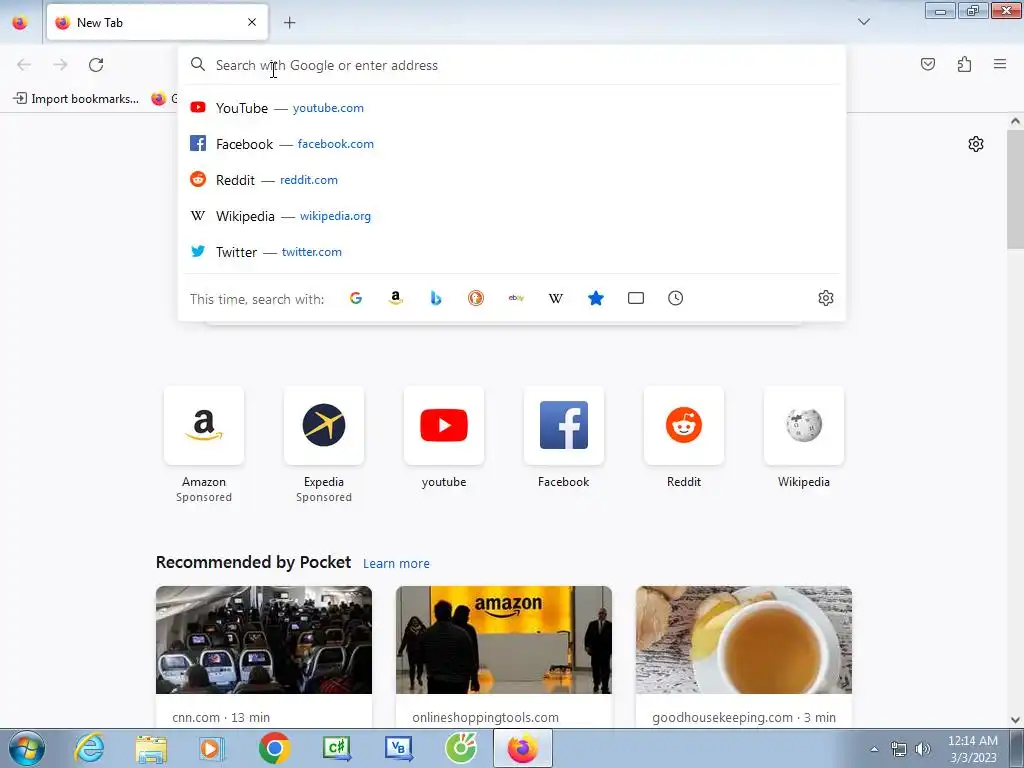Viewport: 1024px width, 768px height.
Task: Select the New Tab tab
Action: (157, 22)
